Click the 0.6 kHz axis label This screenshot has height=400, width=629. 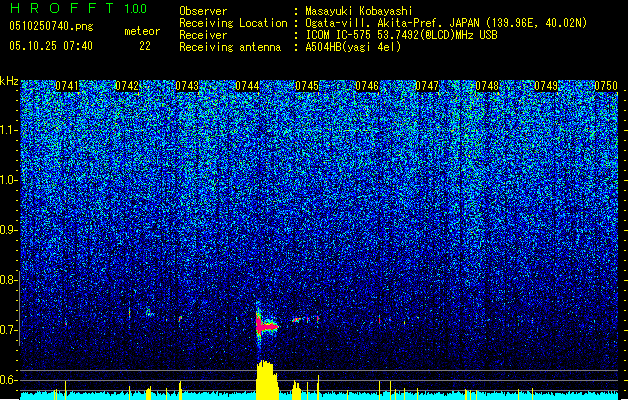pyautogui.click(x=9, y=380)
